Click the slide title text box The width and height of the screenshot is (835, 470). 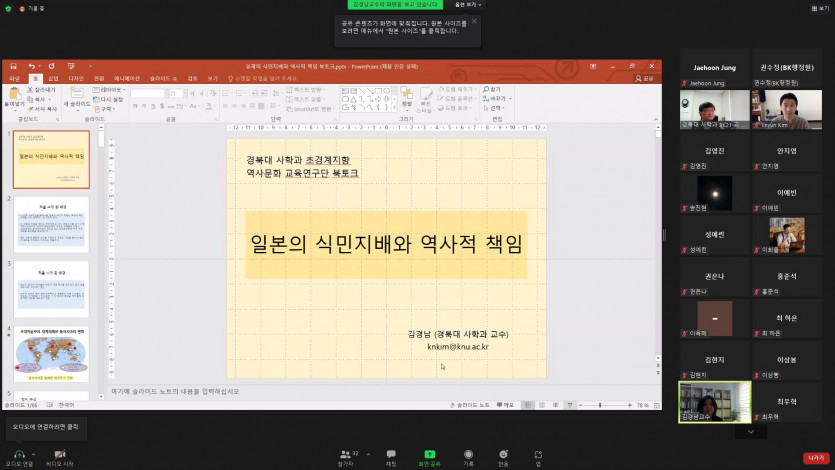pos(386,244)
